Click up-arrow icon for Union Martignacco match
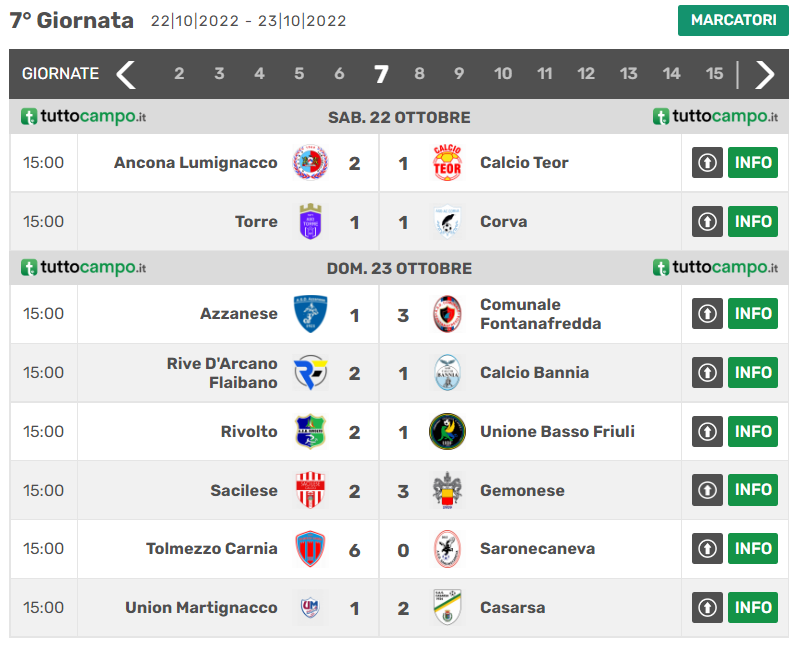The height and width of the screenshot is (647, 801). 707,607
